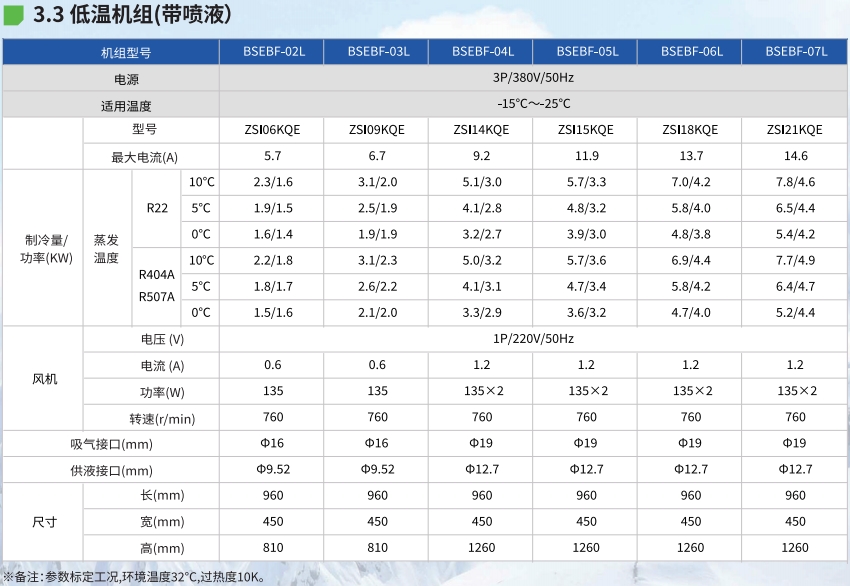
Task: Click the 机组型号 header cell
Action: tap(126, 52)
